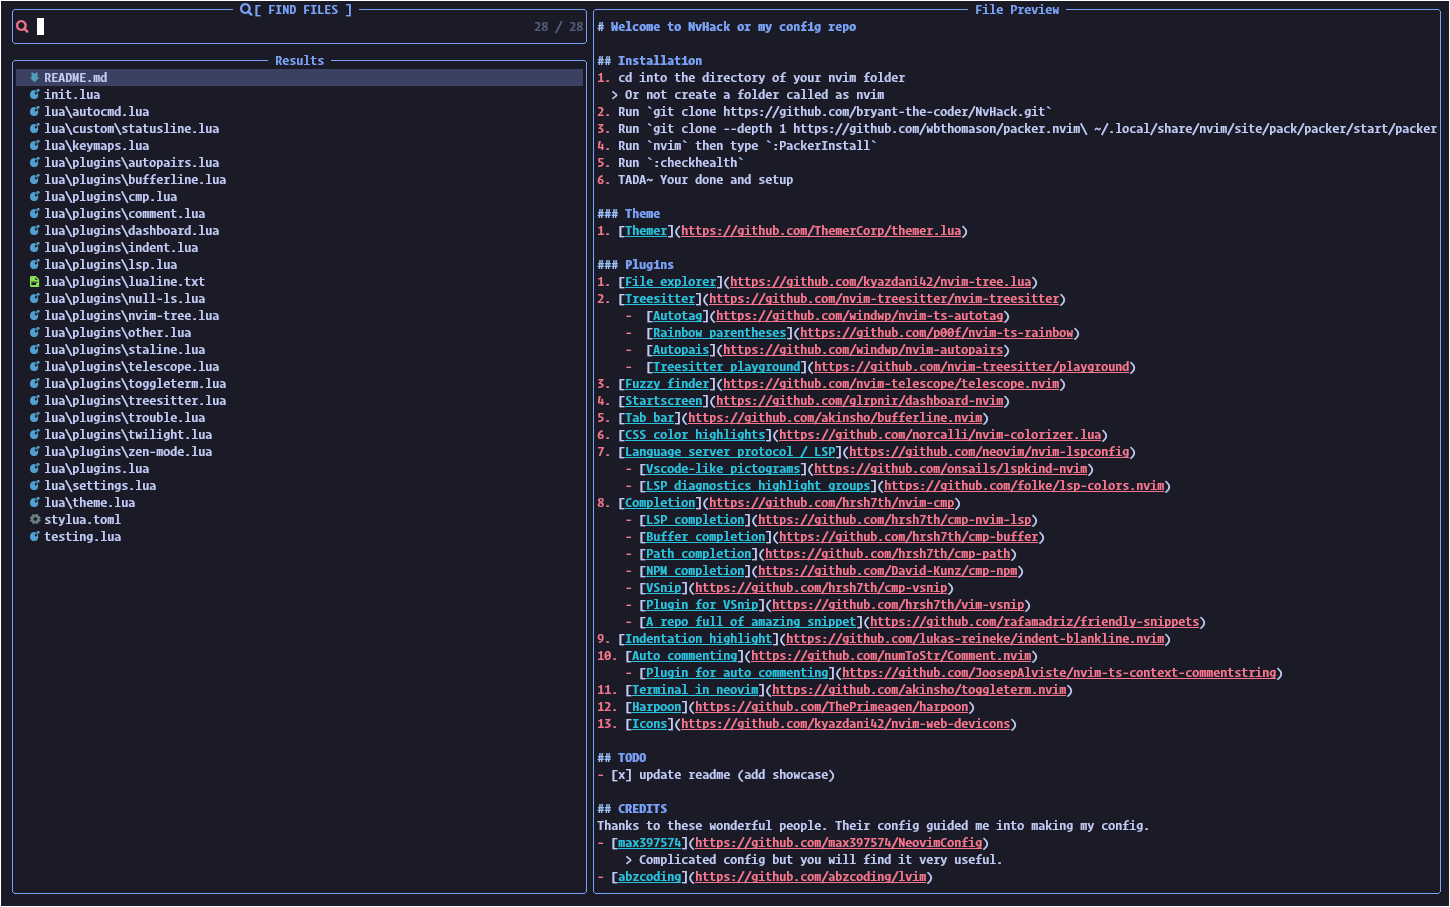Image resolution: width=1450 pixels, height=907 pixels.
Task: Click the magnifier icon in the FIND FILES title
Action: pos(246,9)
